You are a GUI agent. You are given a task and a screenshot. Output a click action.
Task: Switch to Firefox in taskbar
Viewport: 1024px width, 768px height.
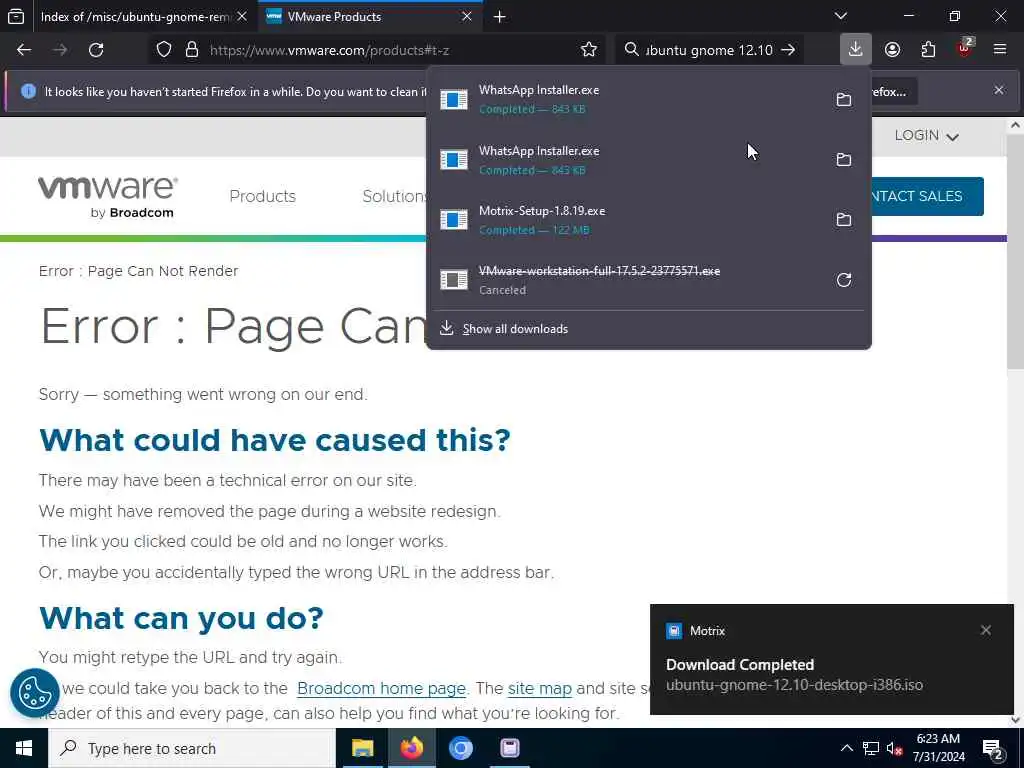(411, 748)
